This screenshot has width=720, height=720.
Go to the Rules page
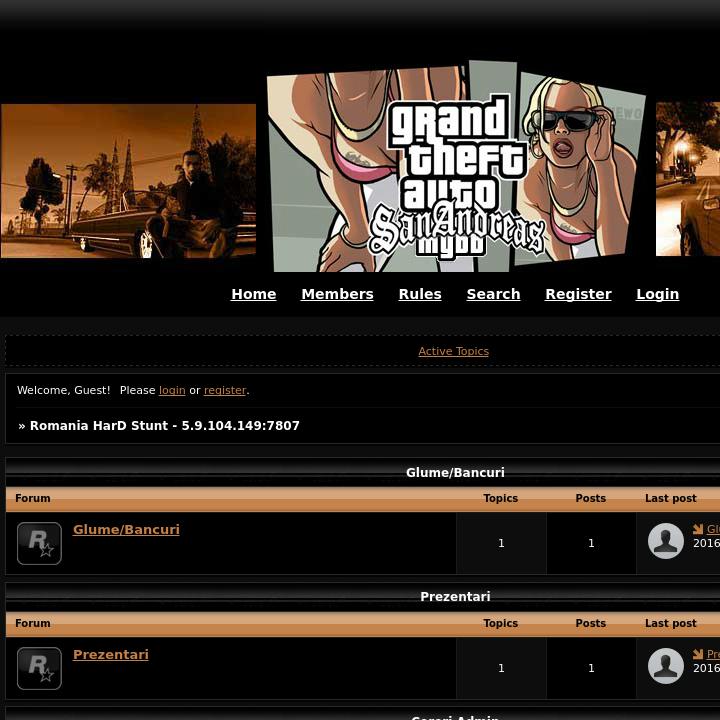tap(420, 294)
